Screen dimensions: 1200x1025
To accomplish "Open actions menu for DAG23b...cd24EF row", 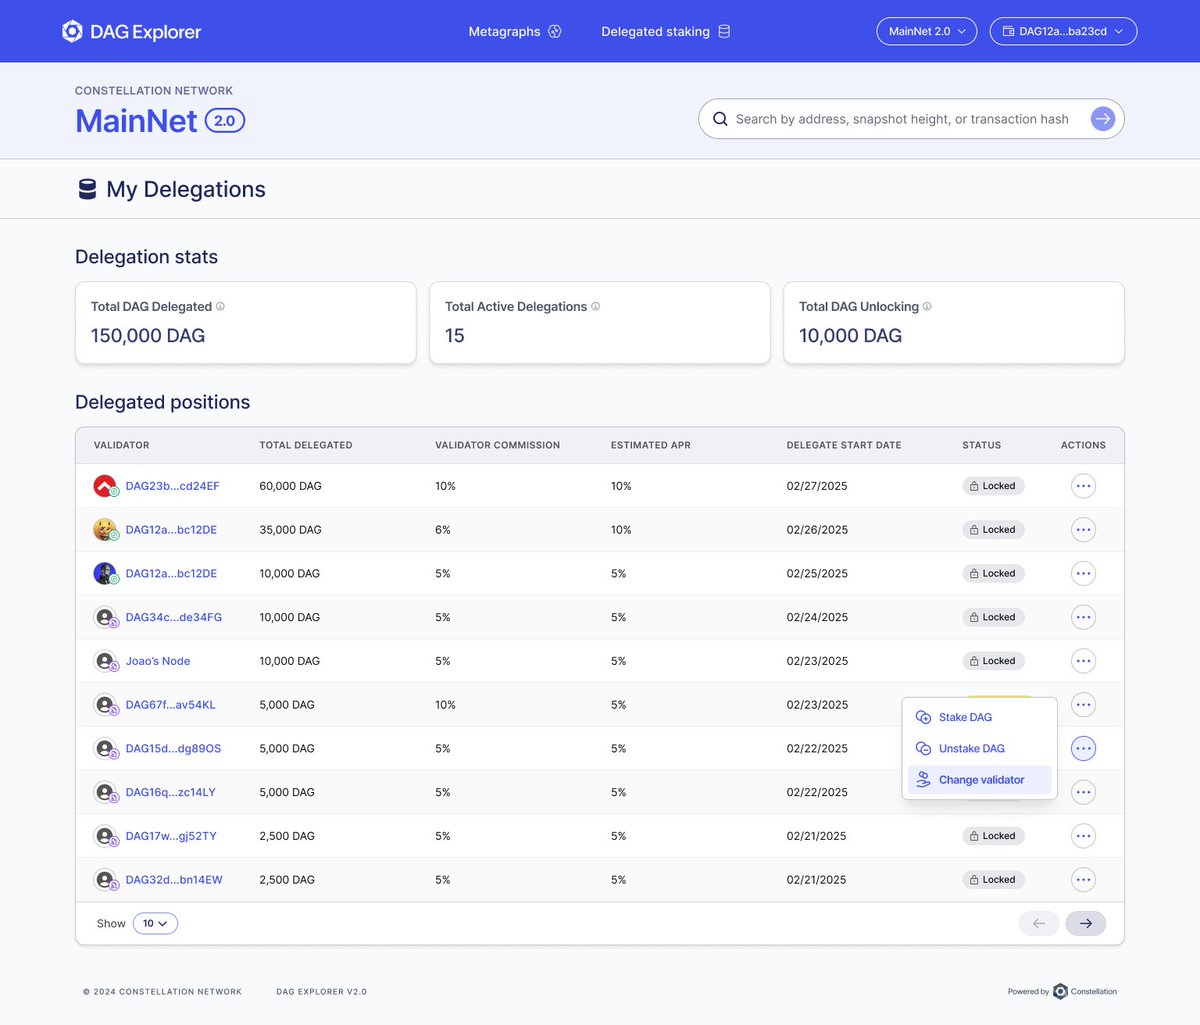I will coord(1083,486).
